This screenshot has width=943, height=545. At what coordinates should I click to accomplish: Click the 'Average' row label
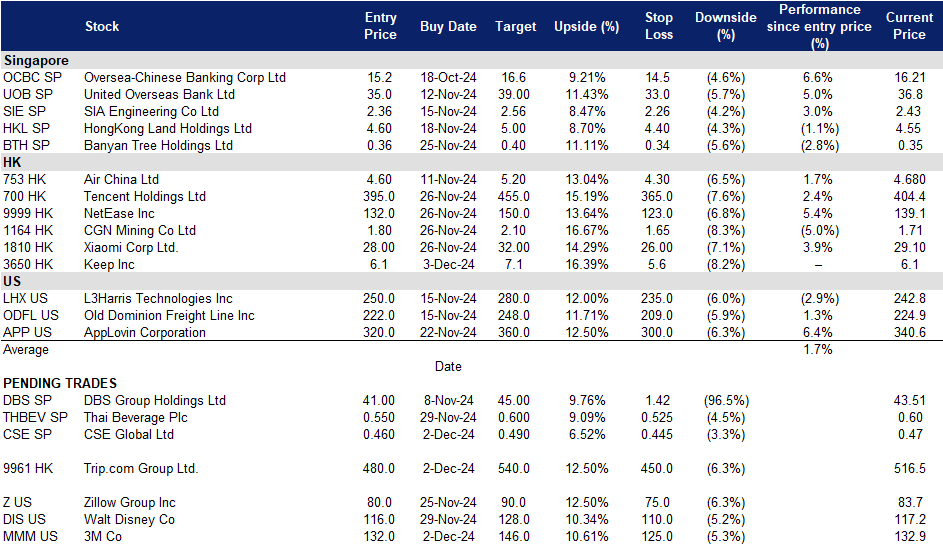(x=26, y=349)
